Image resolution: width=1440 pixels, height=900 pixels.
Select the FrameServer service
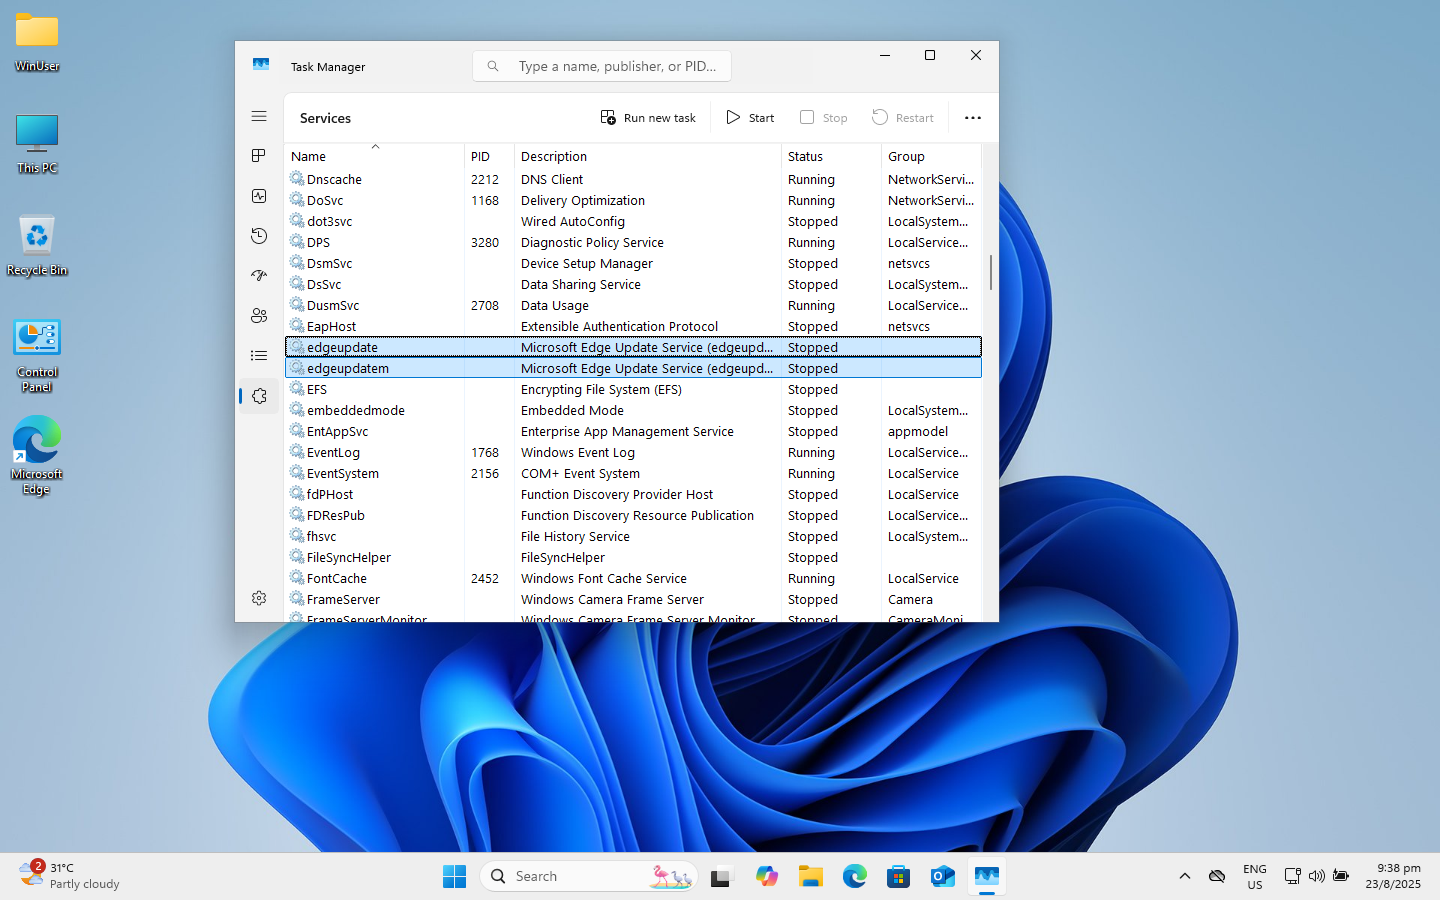pos(633,599)
